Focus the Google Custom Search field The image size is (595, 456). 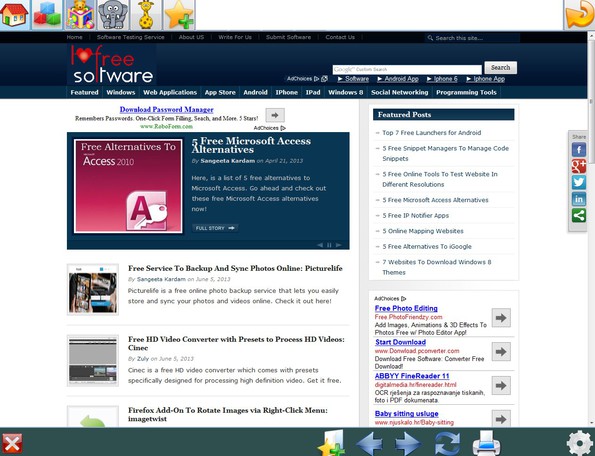click(407, 69)
